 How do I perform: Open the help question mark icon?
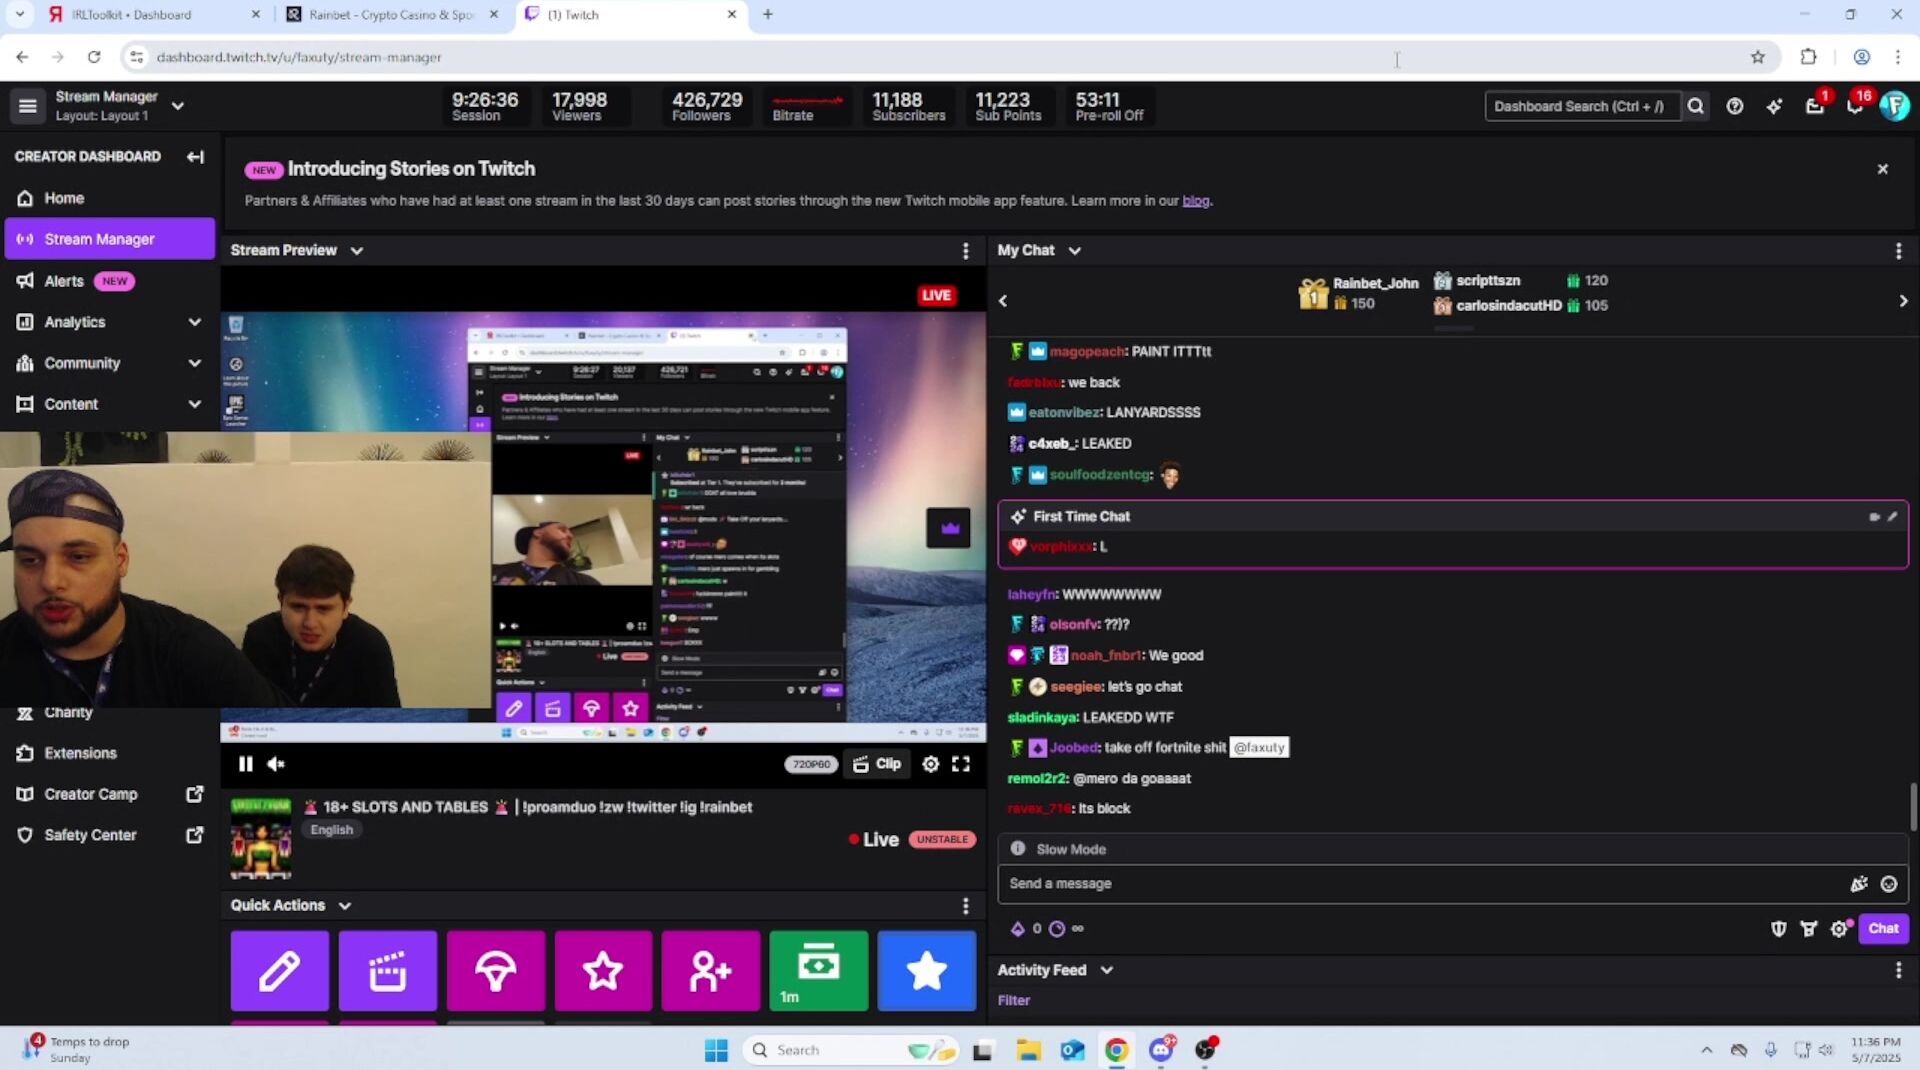(x=1735, y=106)
